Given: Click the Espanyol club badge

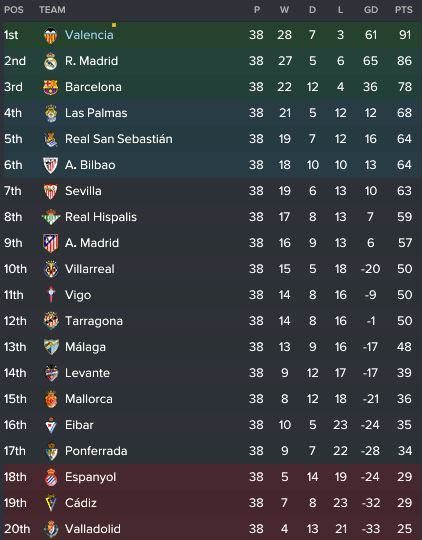Looking at the screenshot, I should pos(51,477).
